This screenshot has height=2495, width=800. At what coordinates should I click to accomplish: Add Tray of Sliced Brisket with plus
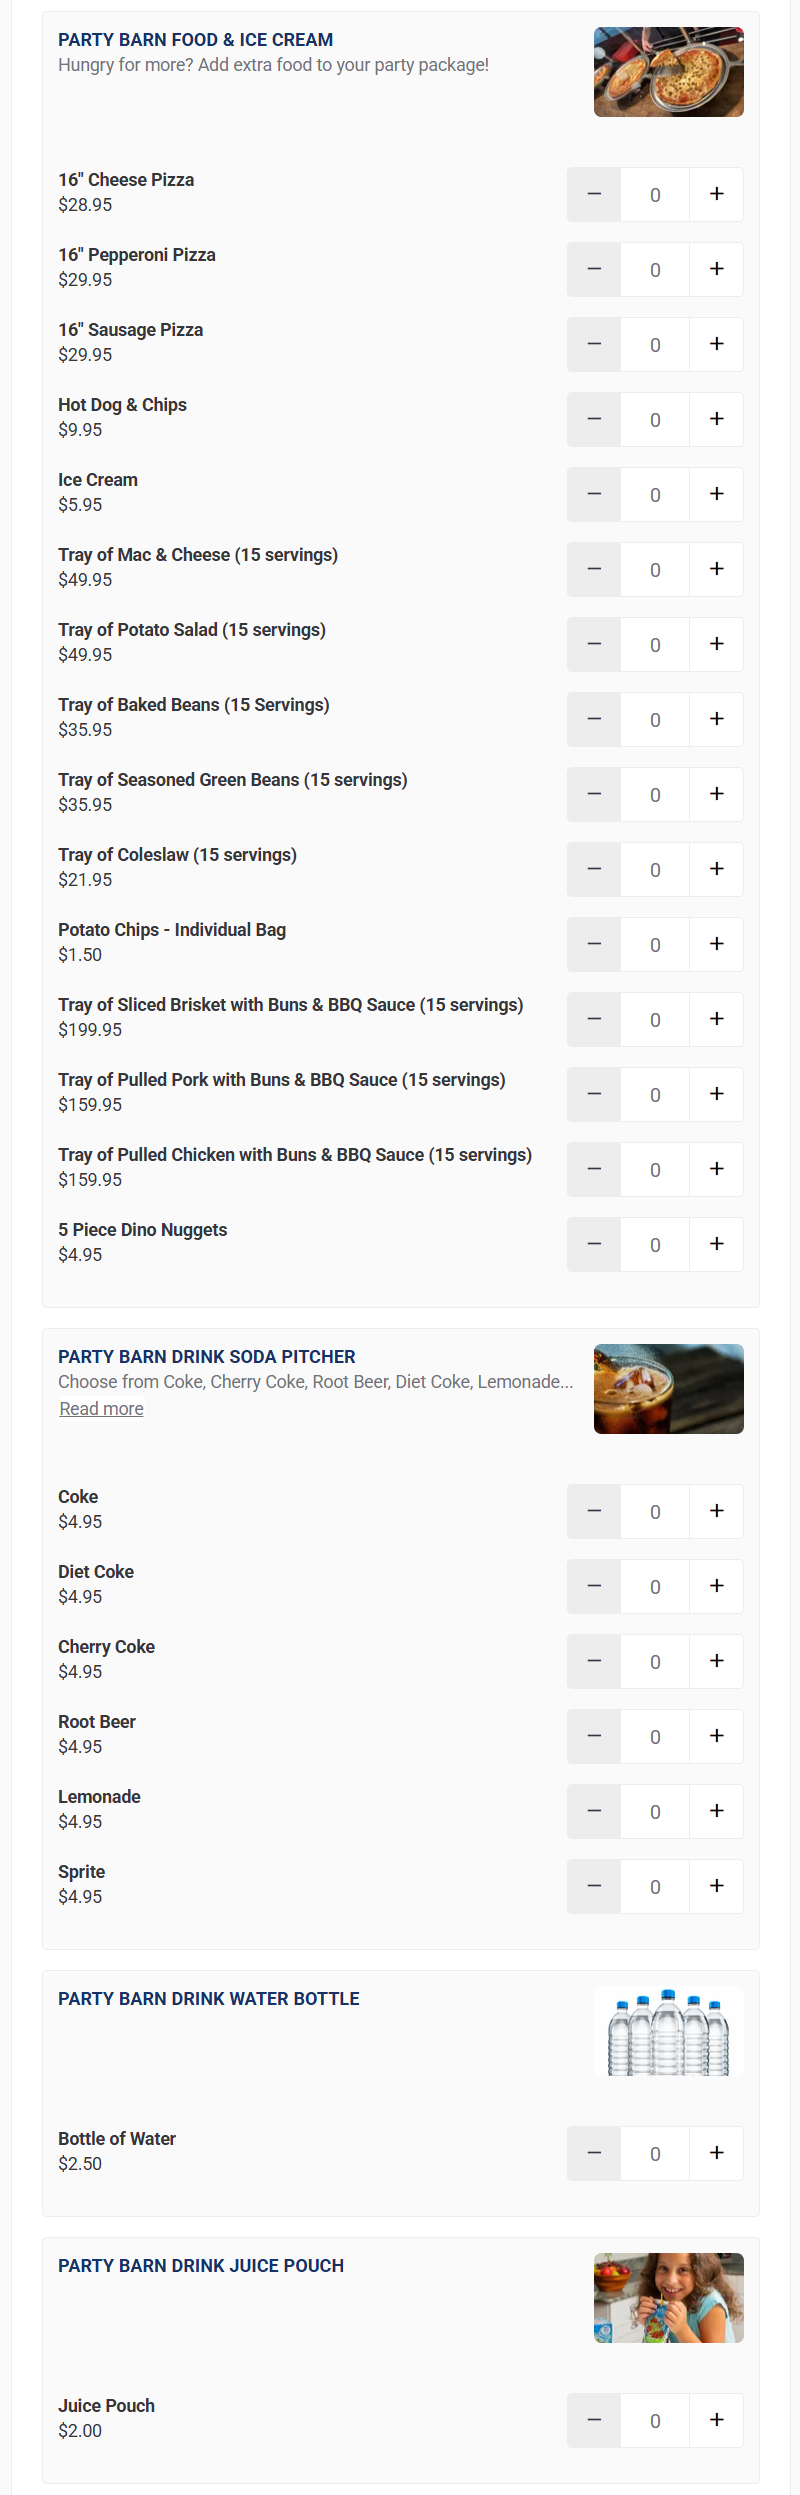[x=716, y=1019]
